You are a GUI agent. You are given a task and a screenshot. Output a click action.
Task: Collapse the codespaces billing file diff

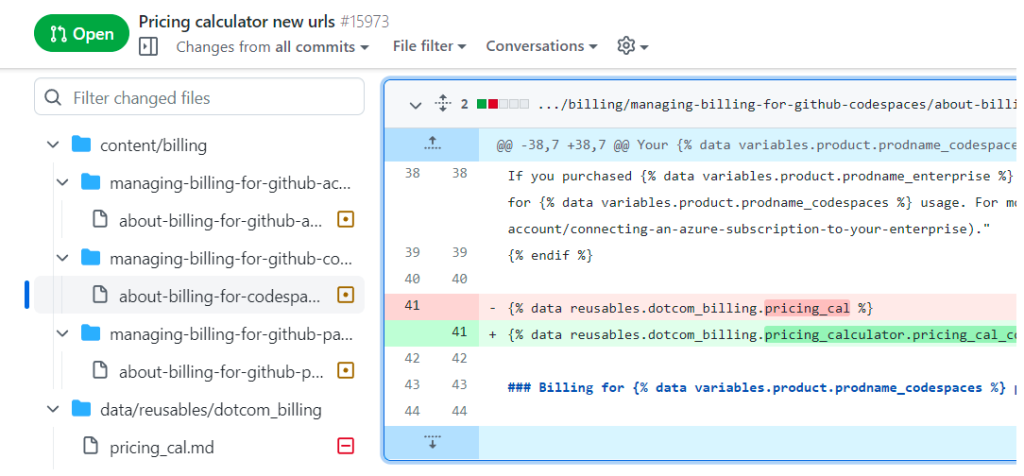(x=415, y=104)
